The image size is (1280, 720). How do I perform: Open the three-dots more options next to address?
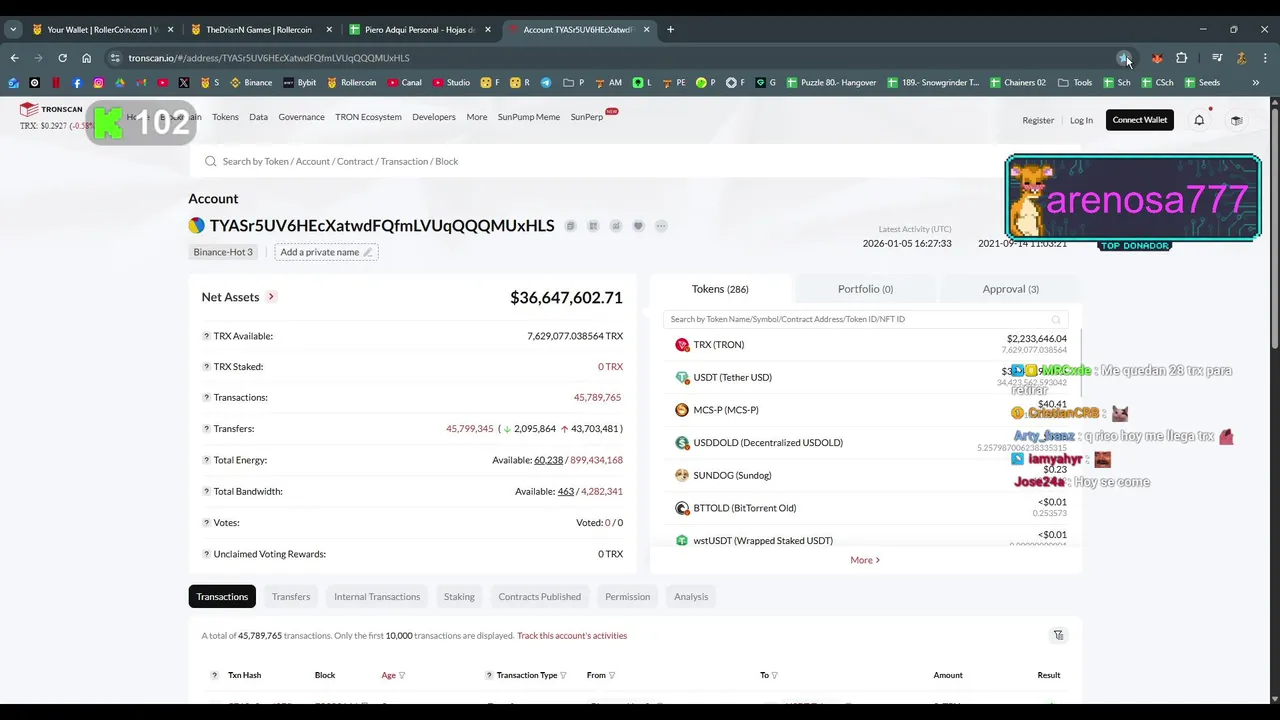click(x=661, y=226)
